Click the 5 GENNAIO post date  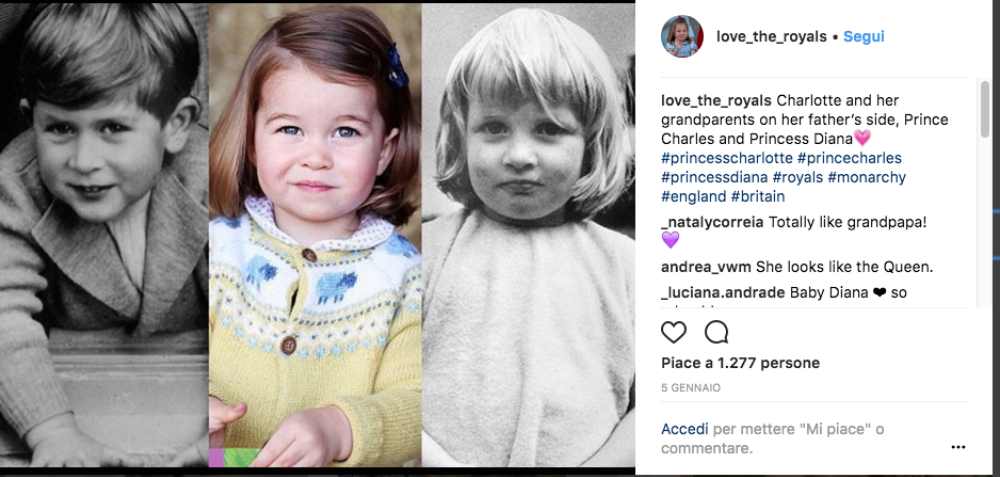coord(690,388)
